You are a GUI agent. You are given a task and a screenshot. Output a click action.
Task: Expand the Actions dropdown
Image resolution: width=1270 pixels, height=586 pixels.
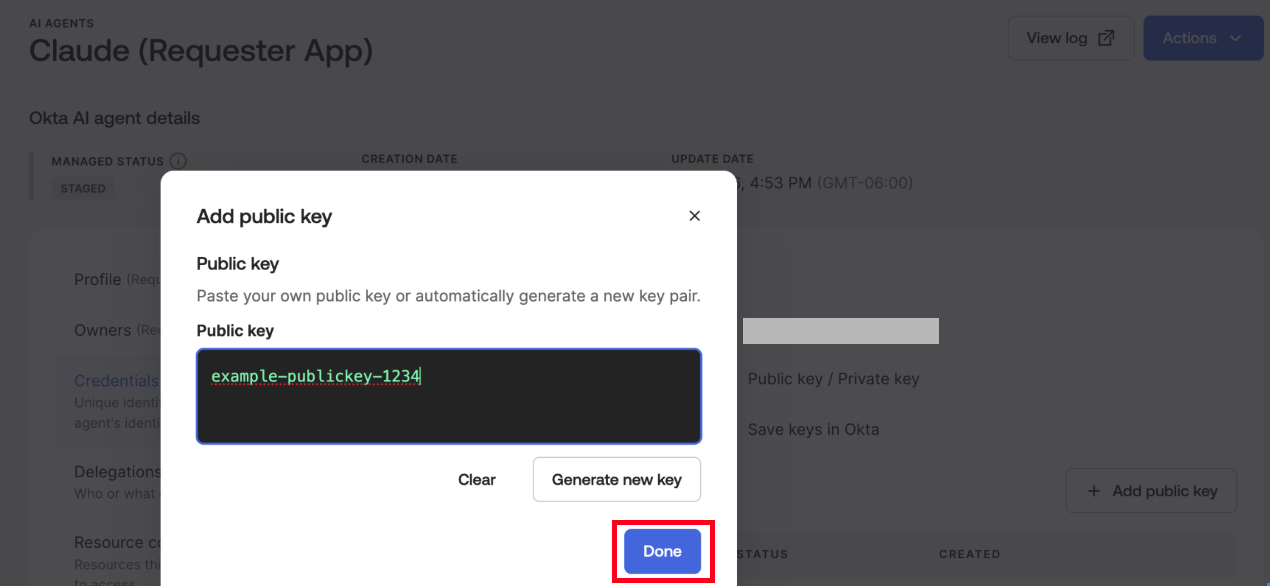(x=1203, y=38)
